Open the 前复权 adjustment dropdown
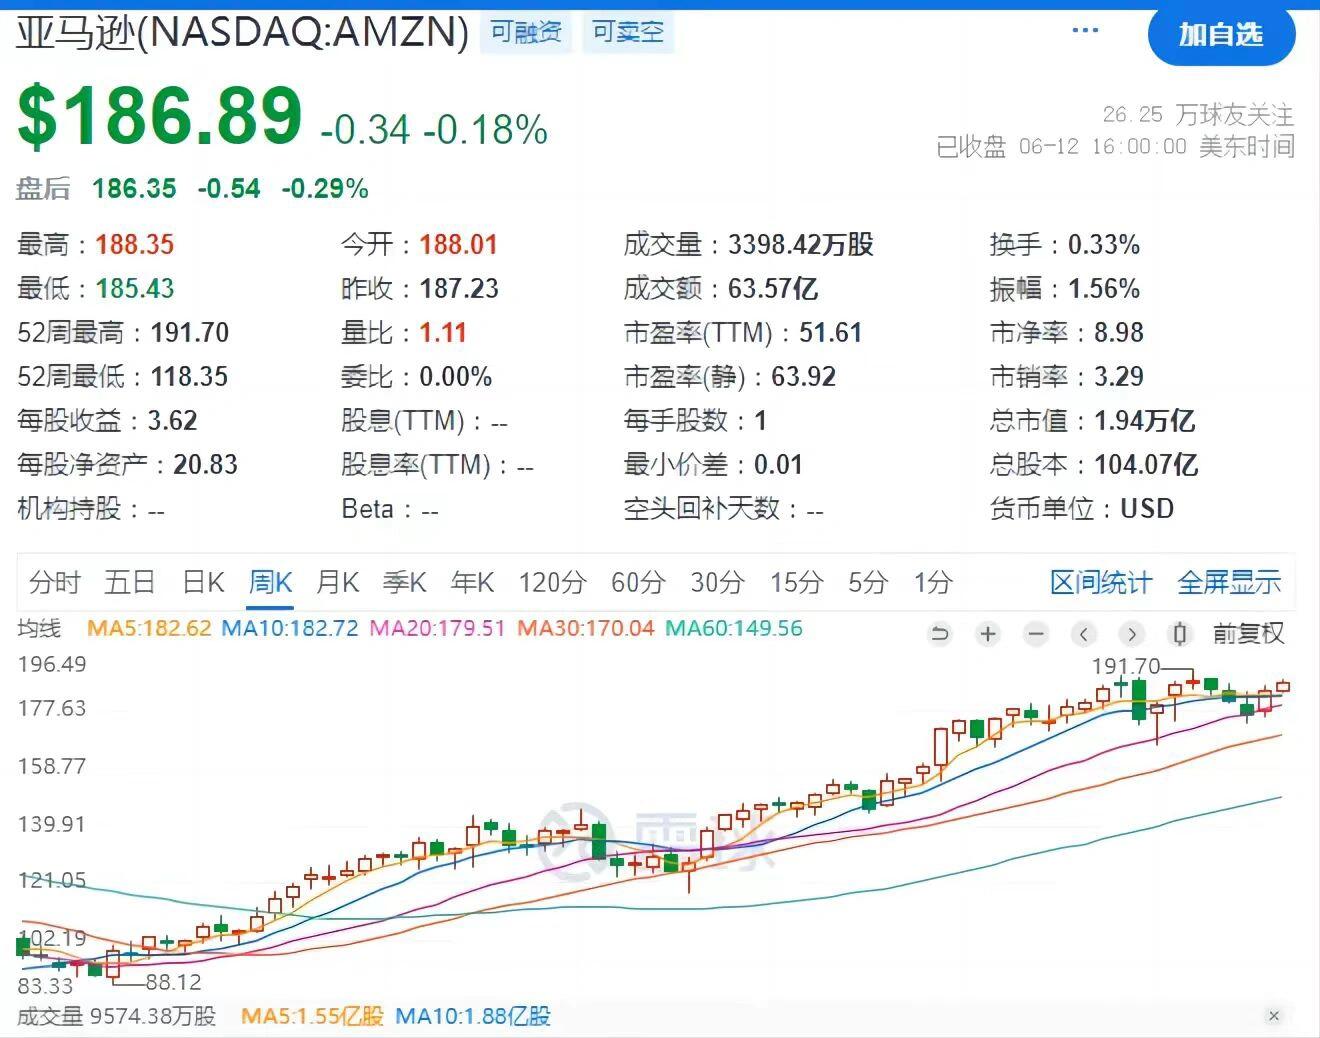The width and height of the screenshot is (1320, 1038). coord(1248,634)
